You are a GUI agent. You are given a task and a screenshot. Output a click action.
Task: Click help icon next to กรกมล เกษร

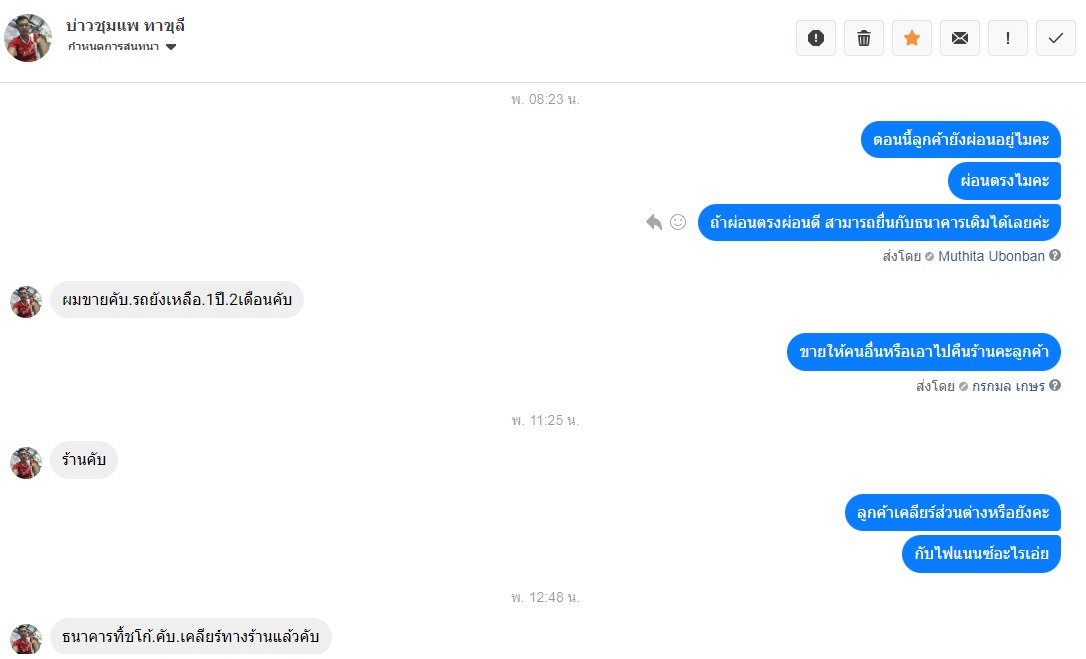point(1055,385)
